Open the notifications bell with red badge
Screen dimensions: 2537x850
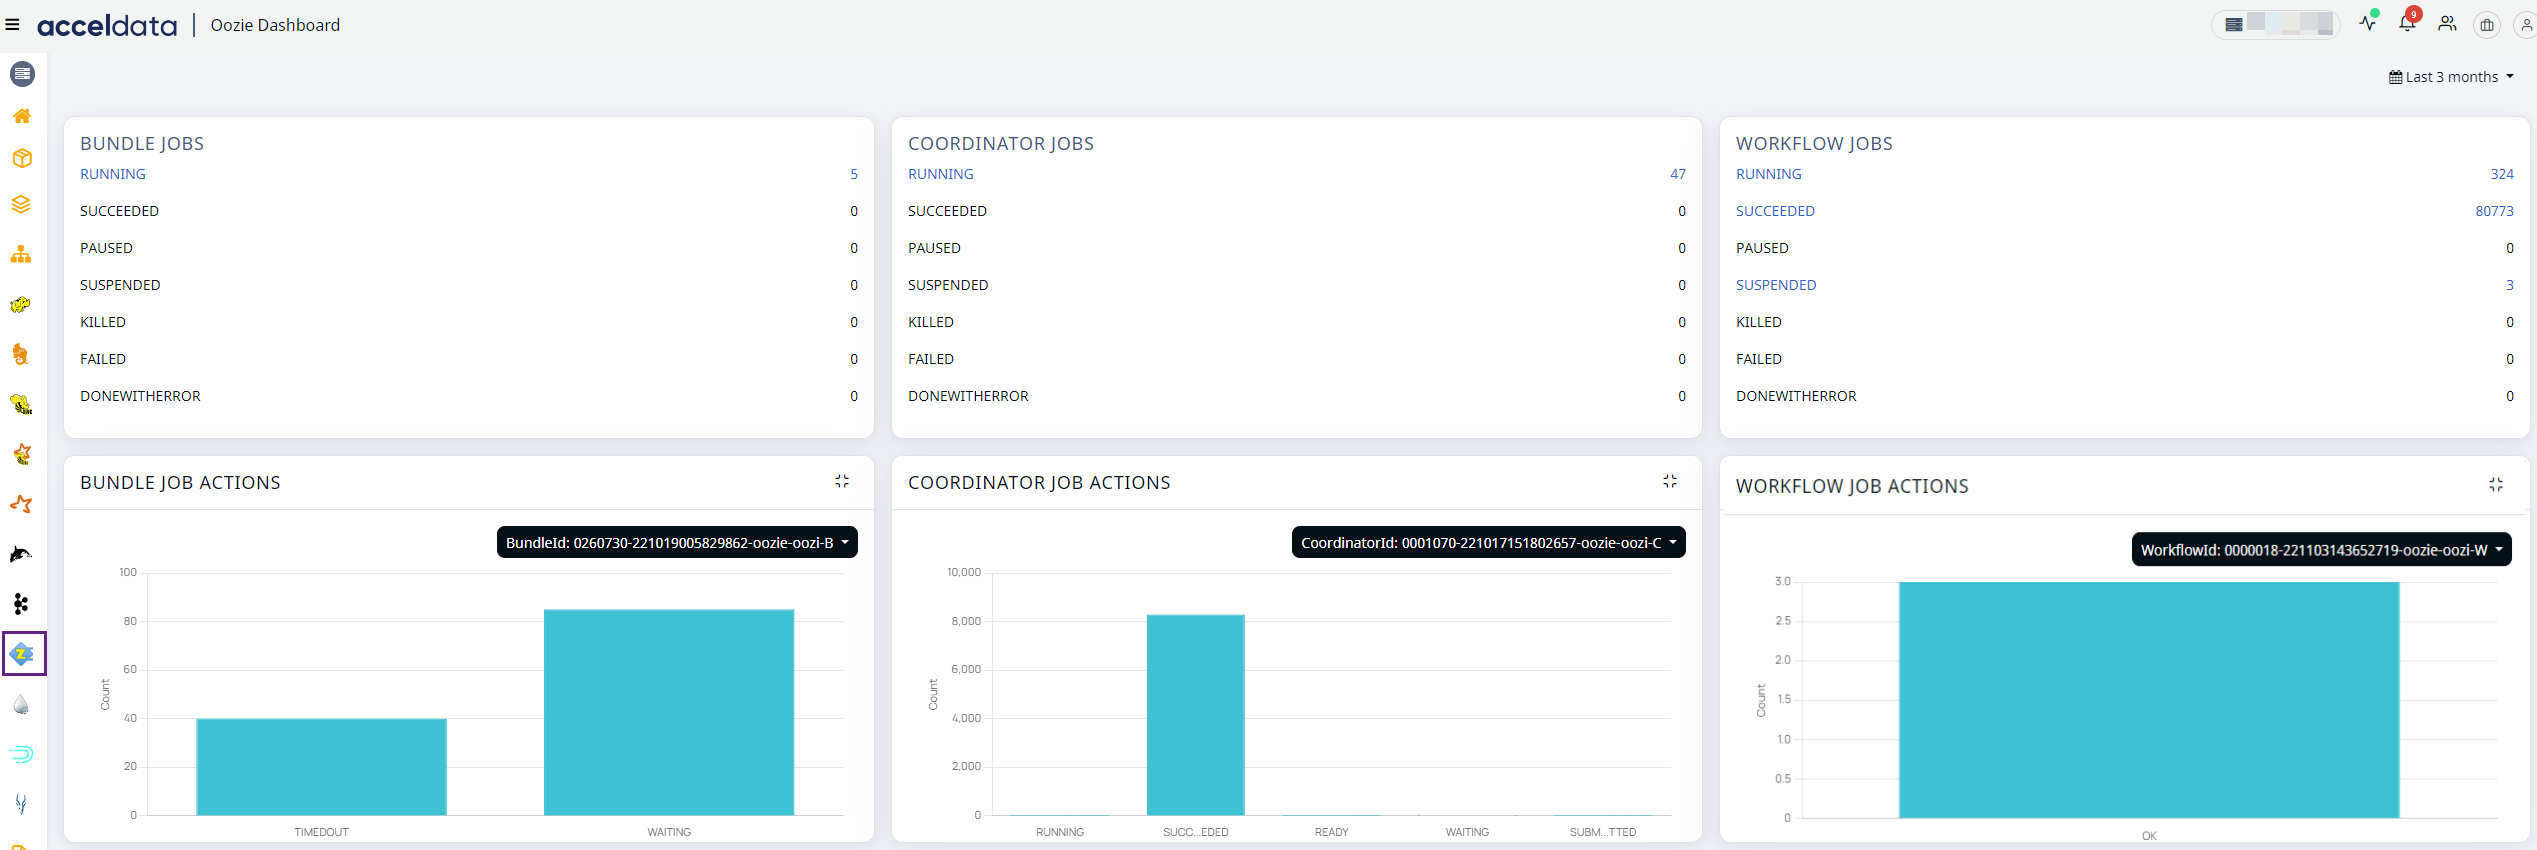[2408, 23]
